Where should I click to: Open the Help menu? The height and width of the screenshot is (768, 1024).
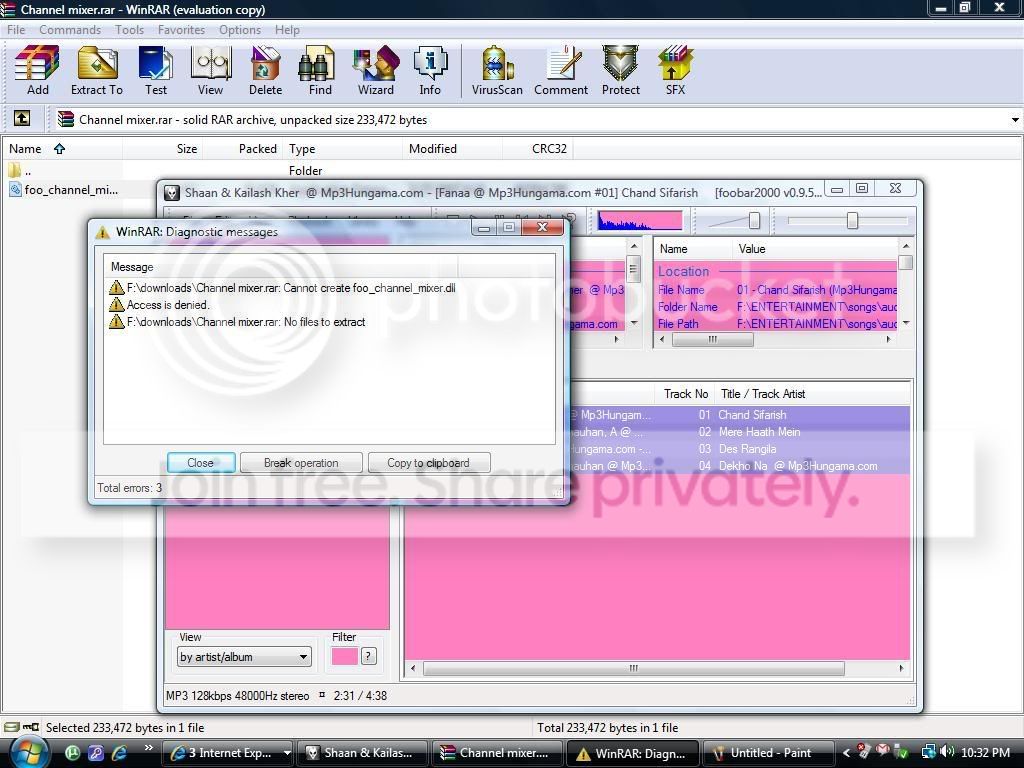click(287, 30)
